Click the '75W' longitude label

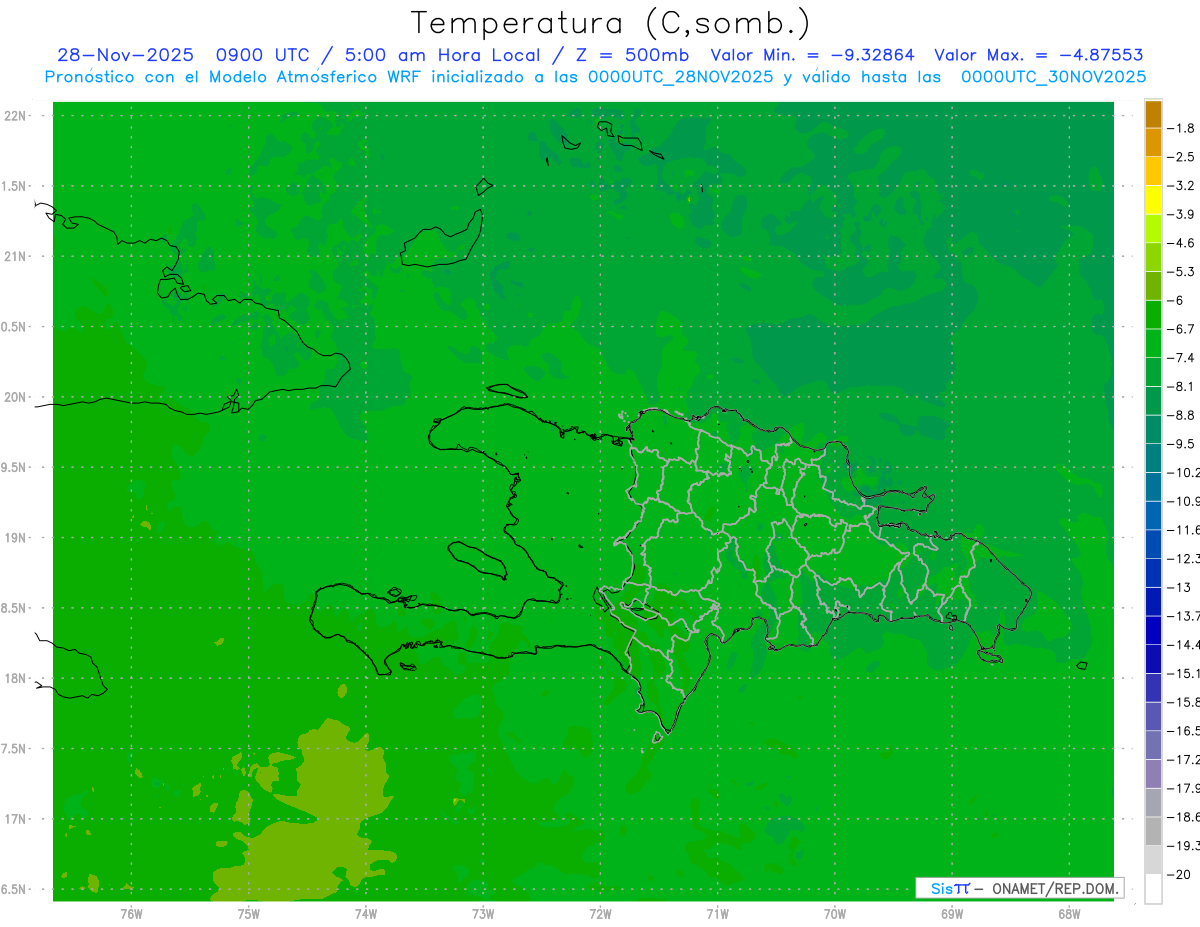(x=248, y=913)
